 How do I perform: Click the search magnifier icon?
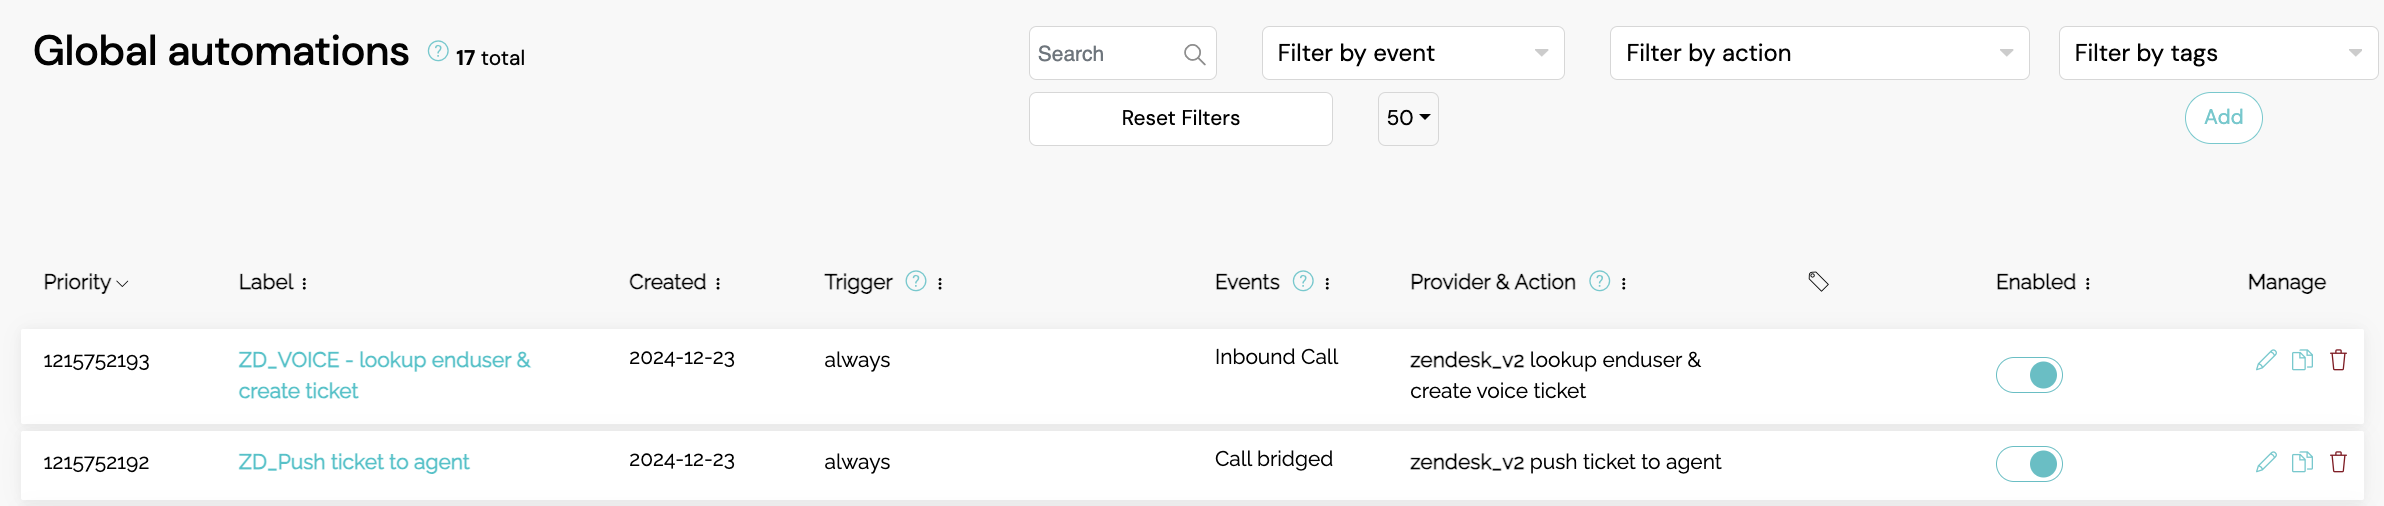click(x=1194, y=54)
